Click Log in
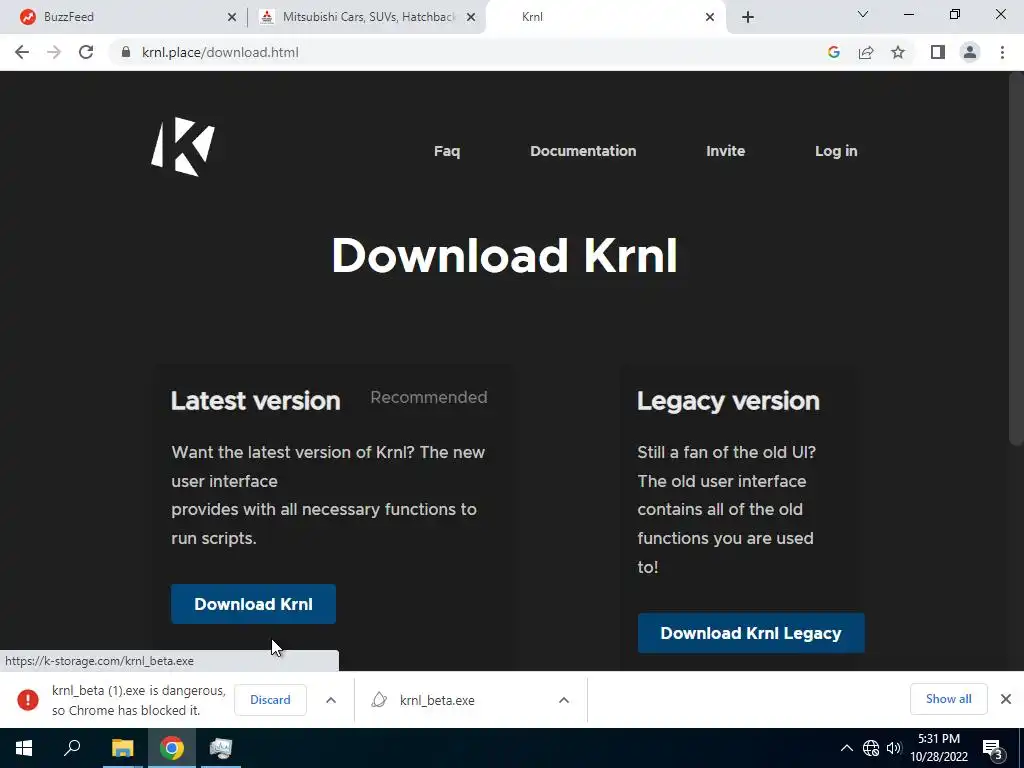The width and height of the screenshot is (1024, 768). pyautogui.click(x=836, y=151)
